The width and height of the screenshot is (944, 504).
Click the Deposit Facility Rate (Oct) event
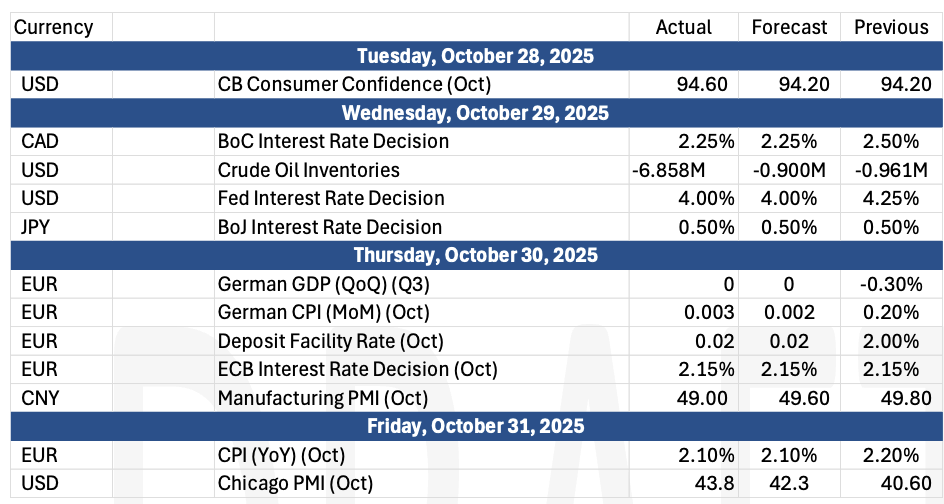pyautogui.click(x=330, y=341)
